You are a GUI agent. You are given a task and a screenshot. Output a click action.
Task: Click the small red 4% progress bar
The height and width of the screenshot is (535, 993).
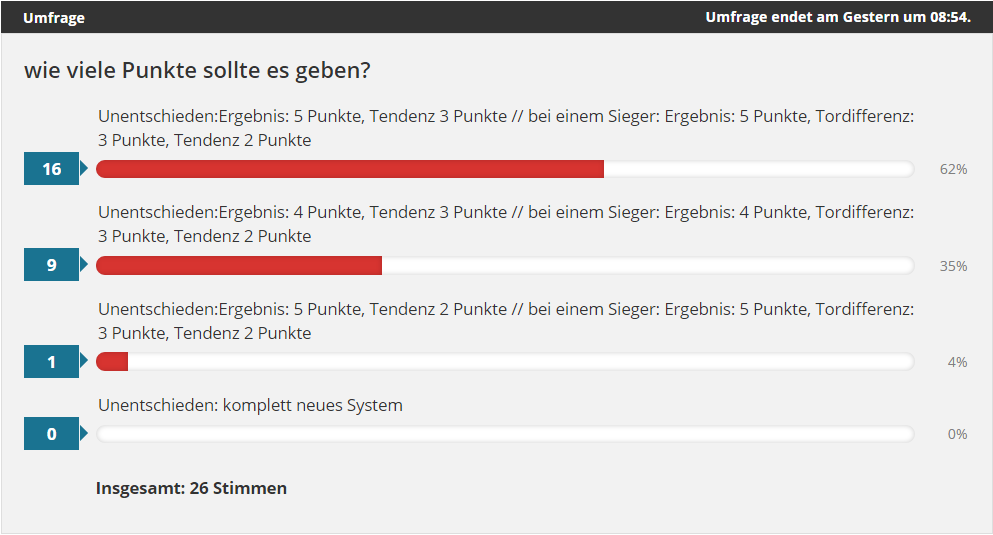pos(112,362)
